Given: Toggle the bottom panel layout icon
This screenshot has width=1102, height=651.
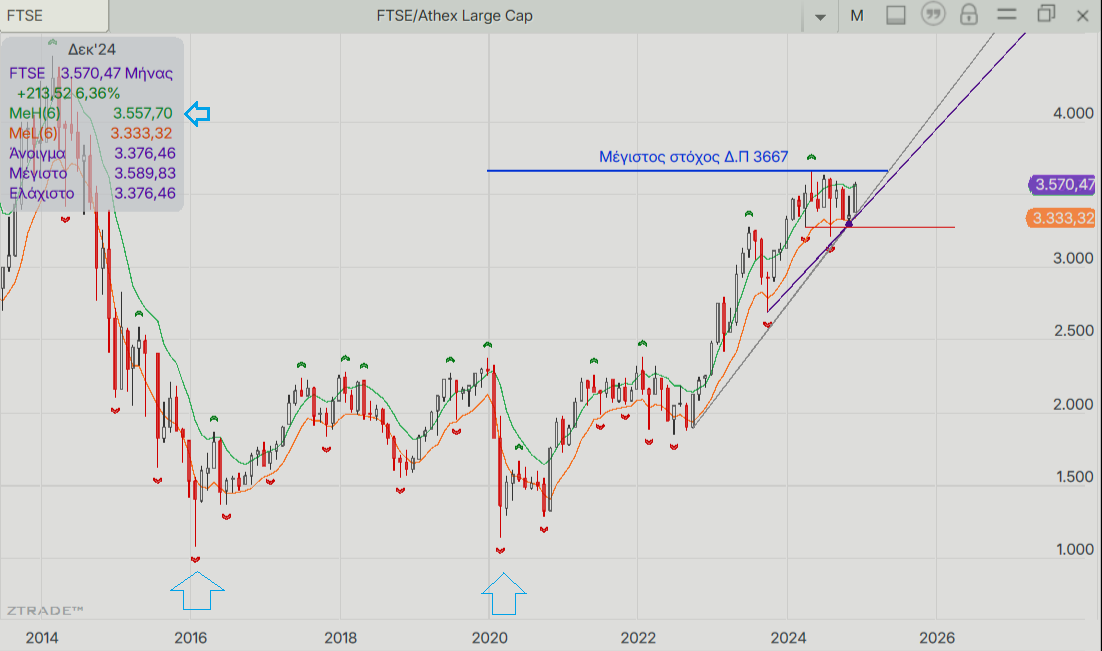Looking at the screenshot, I should pyautogui.click(x=896, y=15).
